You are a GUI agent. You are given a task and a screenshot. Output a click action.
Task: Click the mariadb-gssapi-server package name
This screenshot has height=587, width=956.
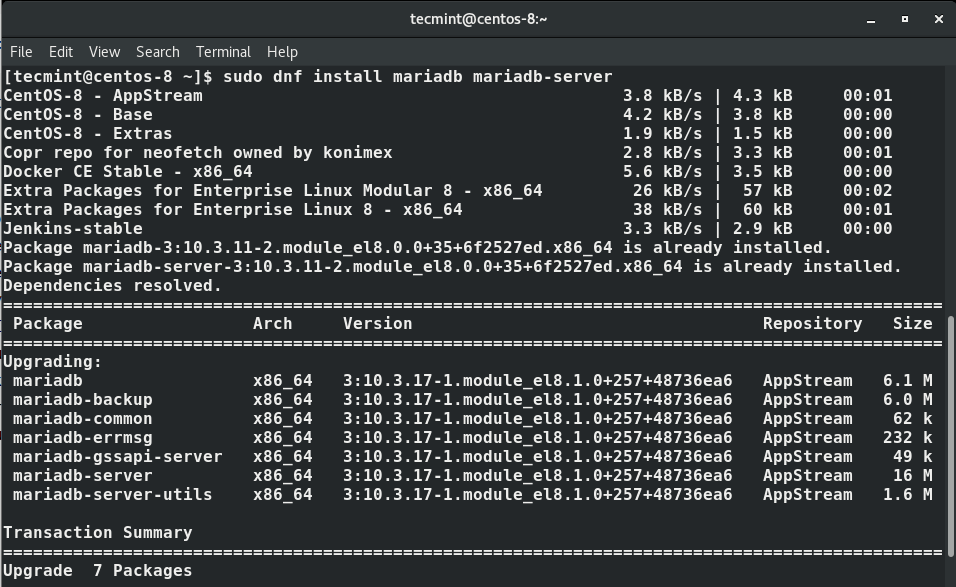coord(118,457)
